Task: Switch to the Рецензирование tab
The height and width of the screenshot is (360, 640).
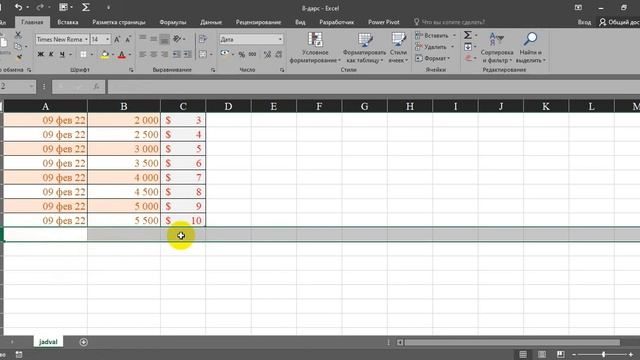Action: click(258, 22)
